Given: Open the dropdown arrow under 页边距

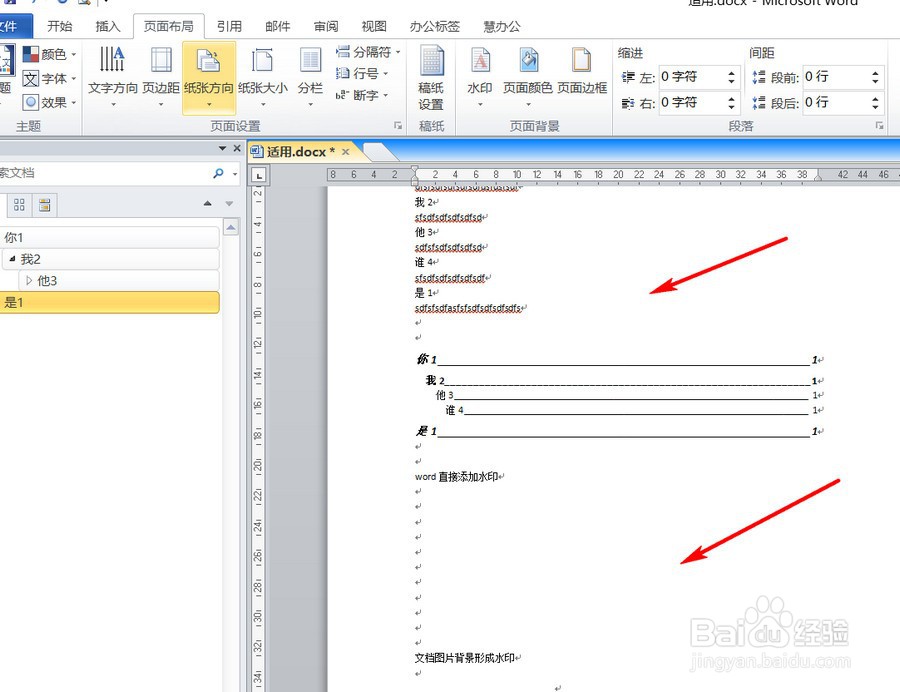Looking at the screenshot, I should click(x=161, y=104).
